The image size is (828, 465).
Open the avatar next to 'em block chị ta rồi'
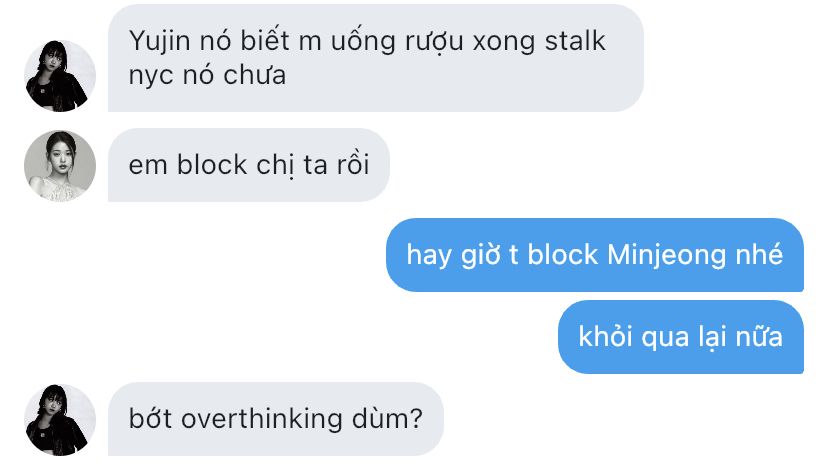tap(60, 166)
